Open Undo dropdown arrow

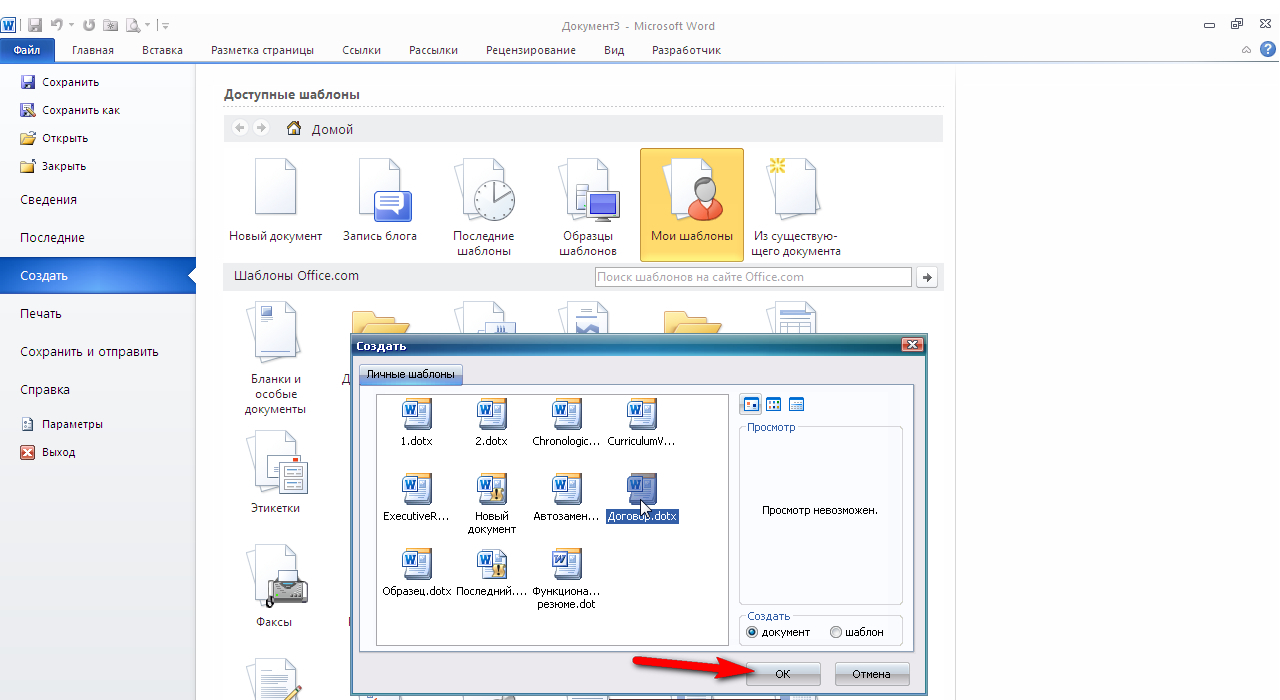[x=72, y=24]
